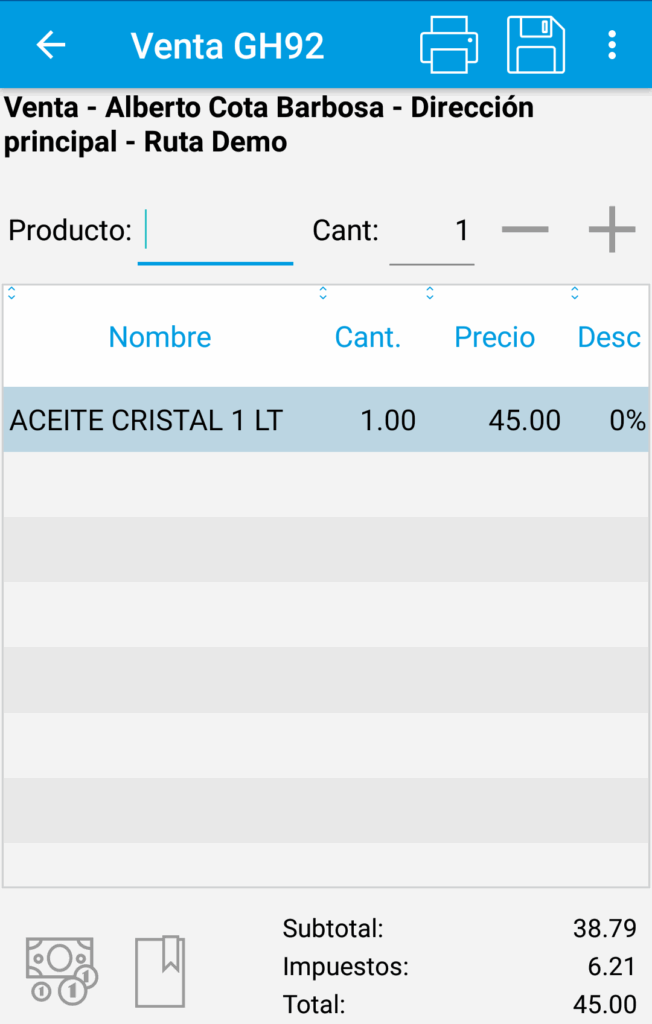Sort by the Cant. column header

pos(368,338)
